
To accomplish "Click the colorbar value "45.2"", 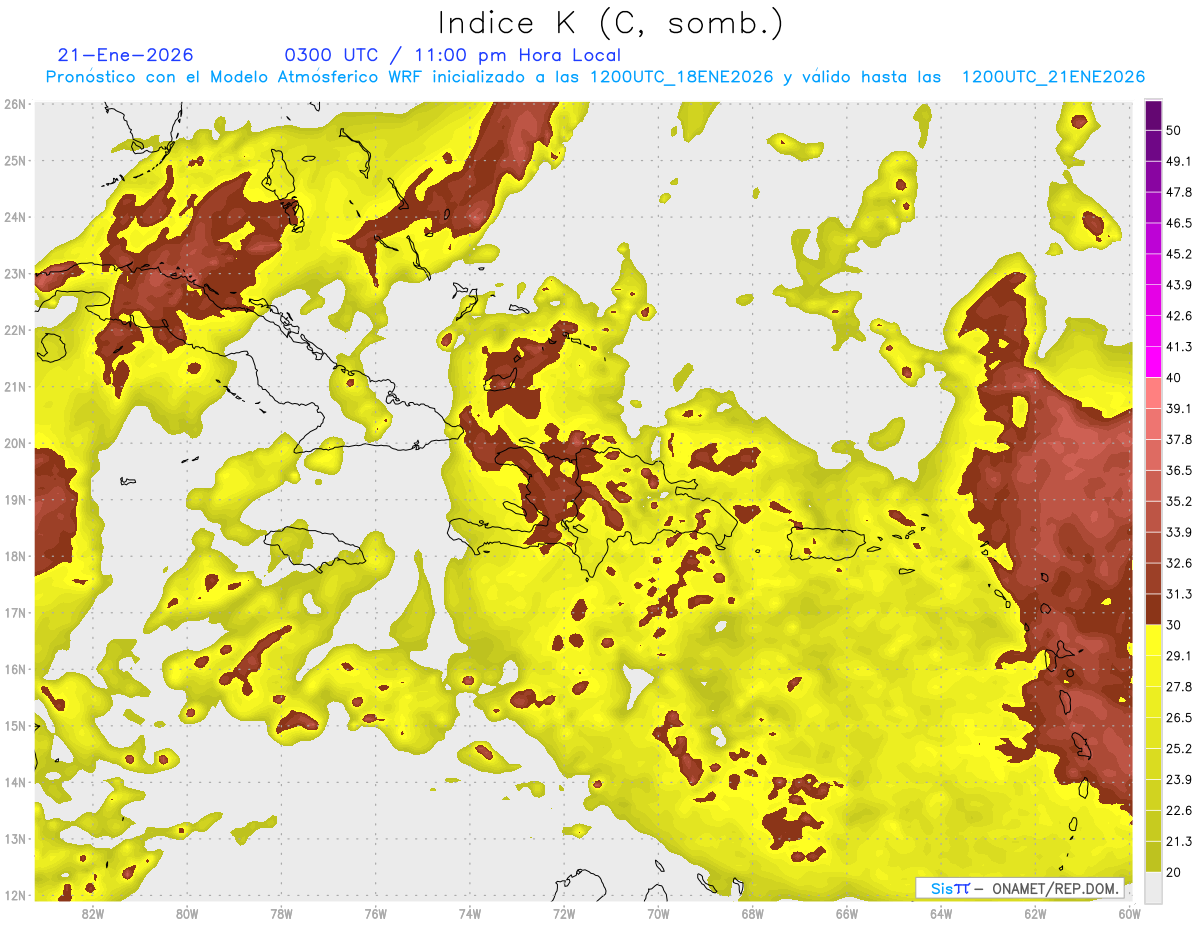I will coord(1178,254).
